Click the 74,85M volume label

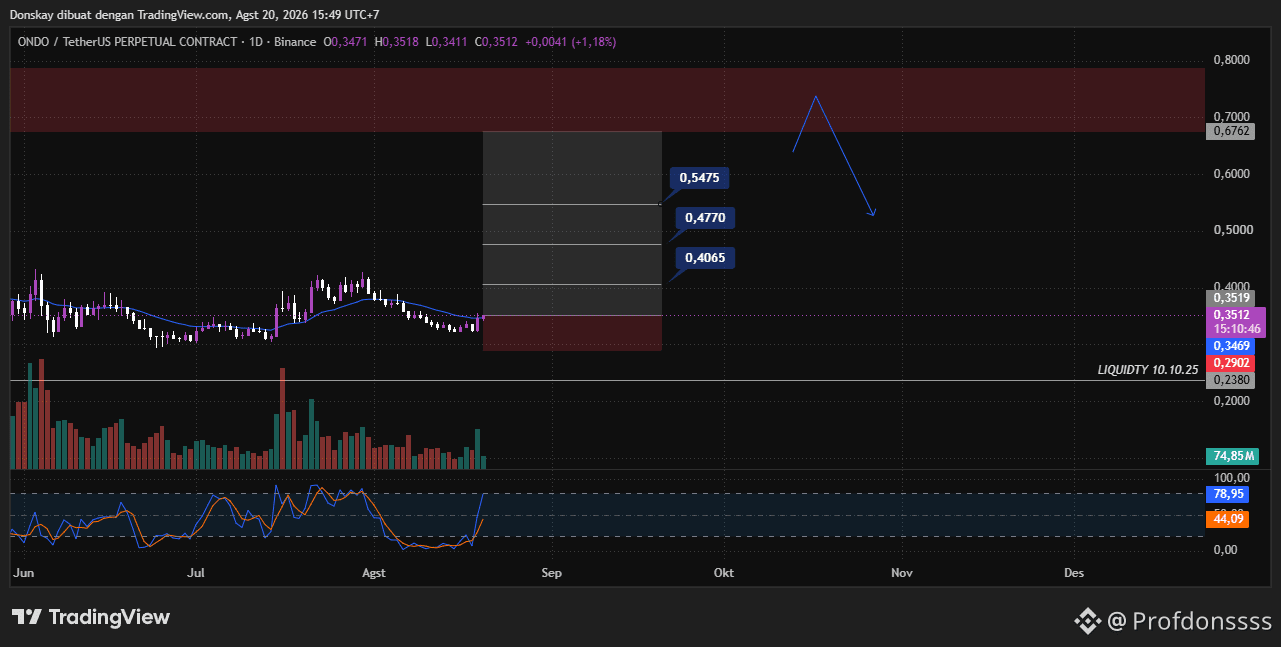coord(1231,456)
